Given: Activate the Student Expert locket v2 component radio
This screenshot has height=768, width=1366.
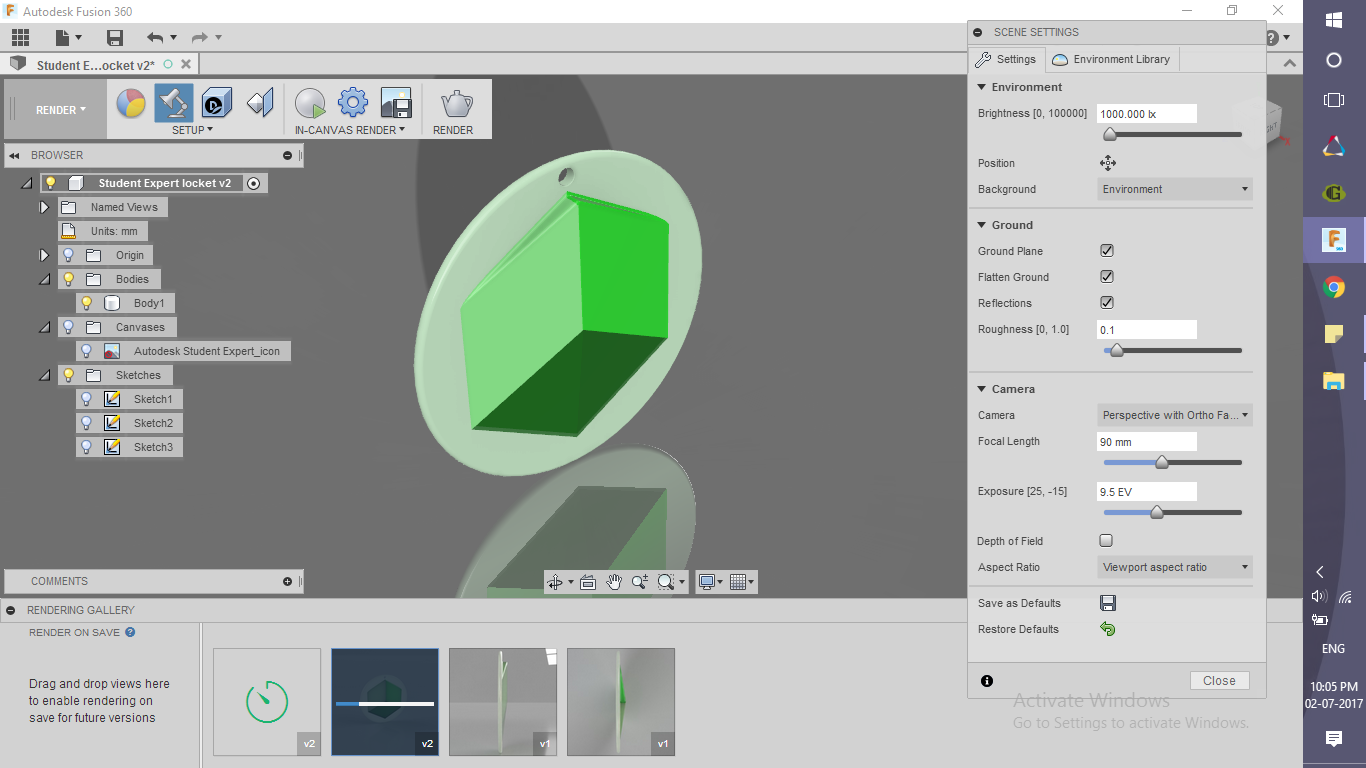Looking at the screenshot, I should (254, 183).
